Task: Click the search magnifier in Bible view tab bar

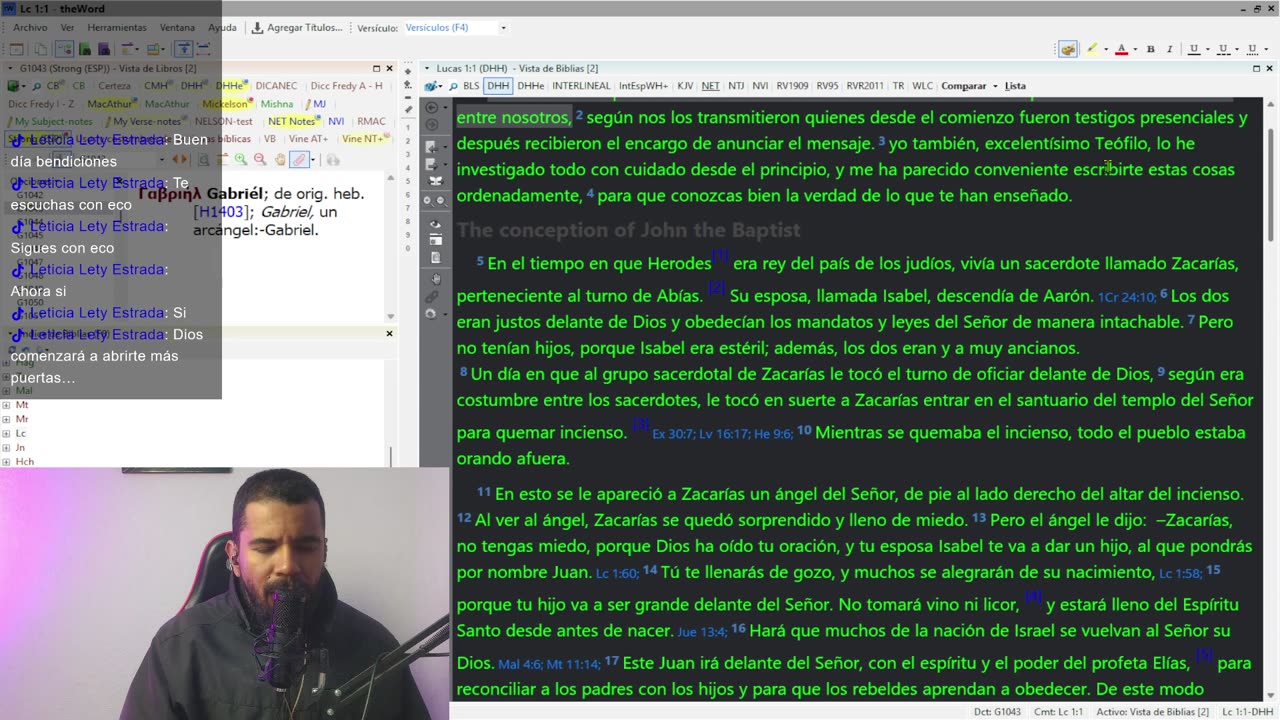Action: [452, 86]
